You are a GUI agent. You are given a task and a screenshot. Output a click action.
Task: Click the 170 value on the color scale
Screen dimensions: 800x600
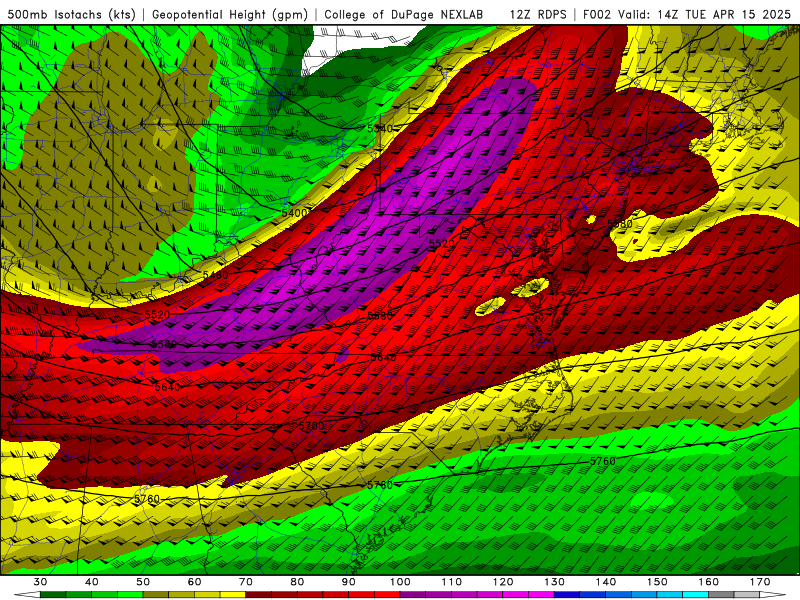coord(760,582)
